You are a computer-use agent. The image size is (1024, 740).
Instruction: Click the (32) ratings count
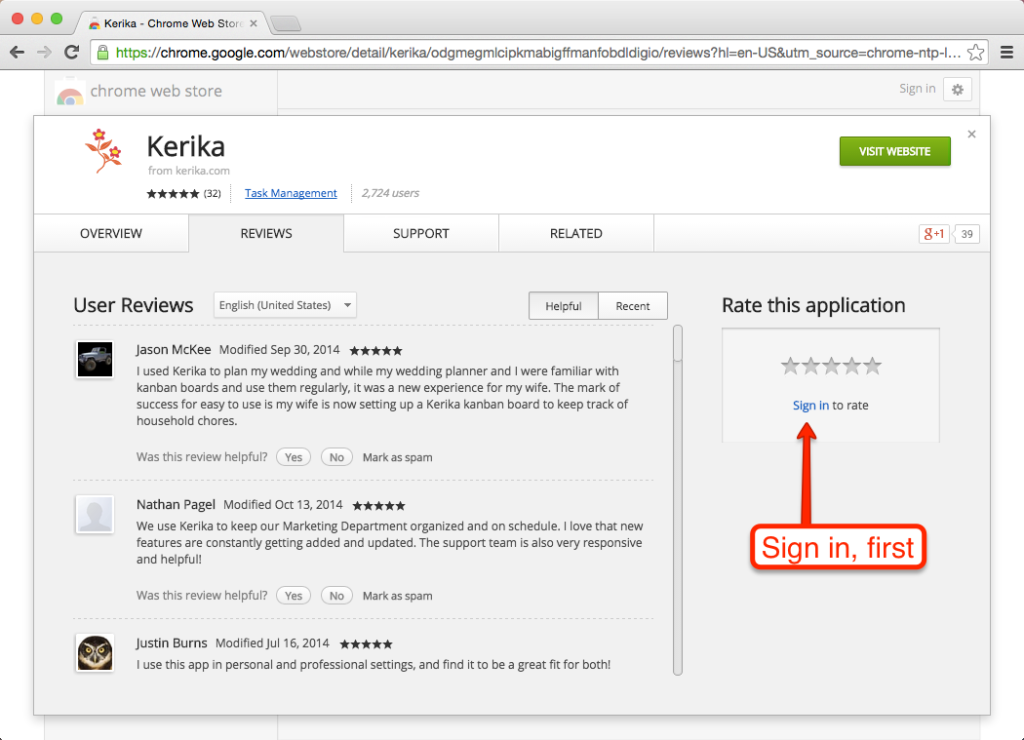(x=212, y=193)
